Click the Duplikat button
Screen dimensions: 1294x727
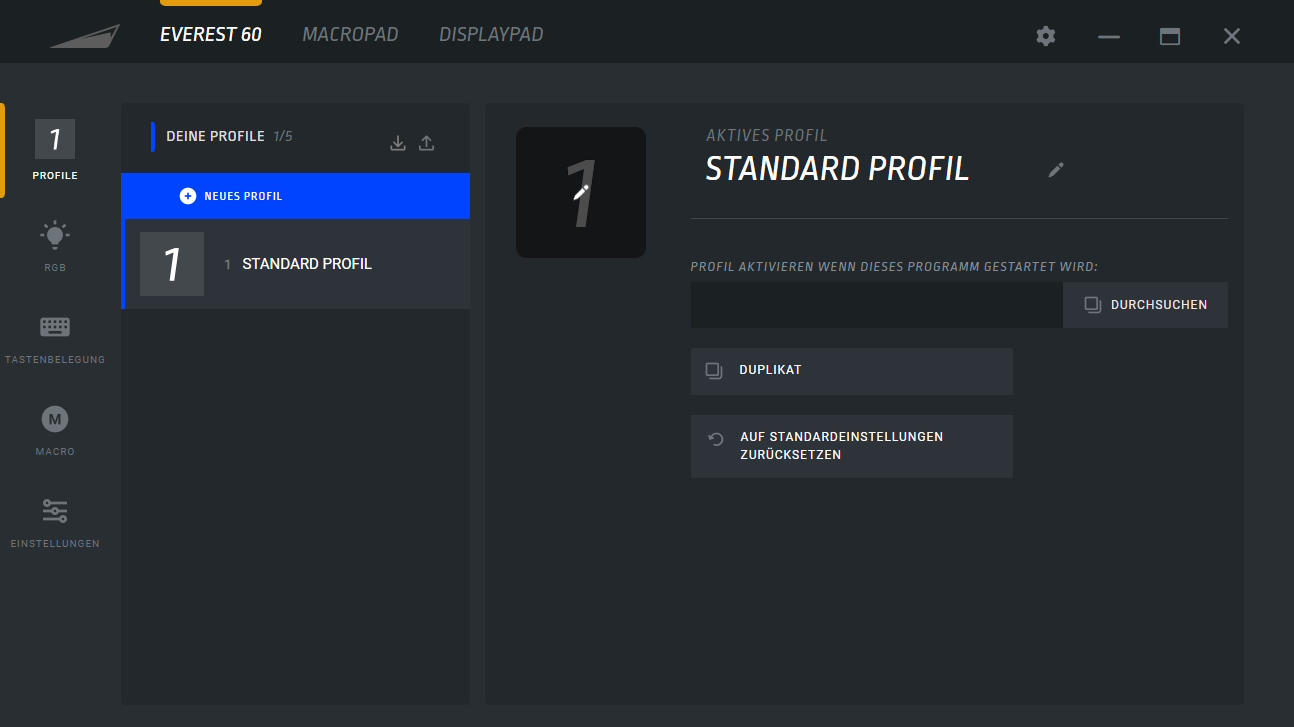(x=851, y=371)
